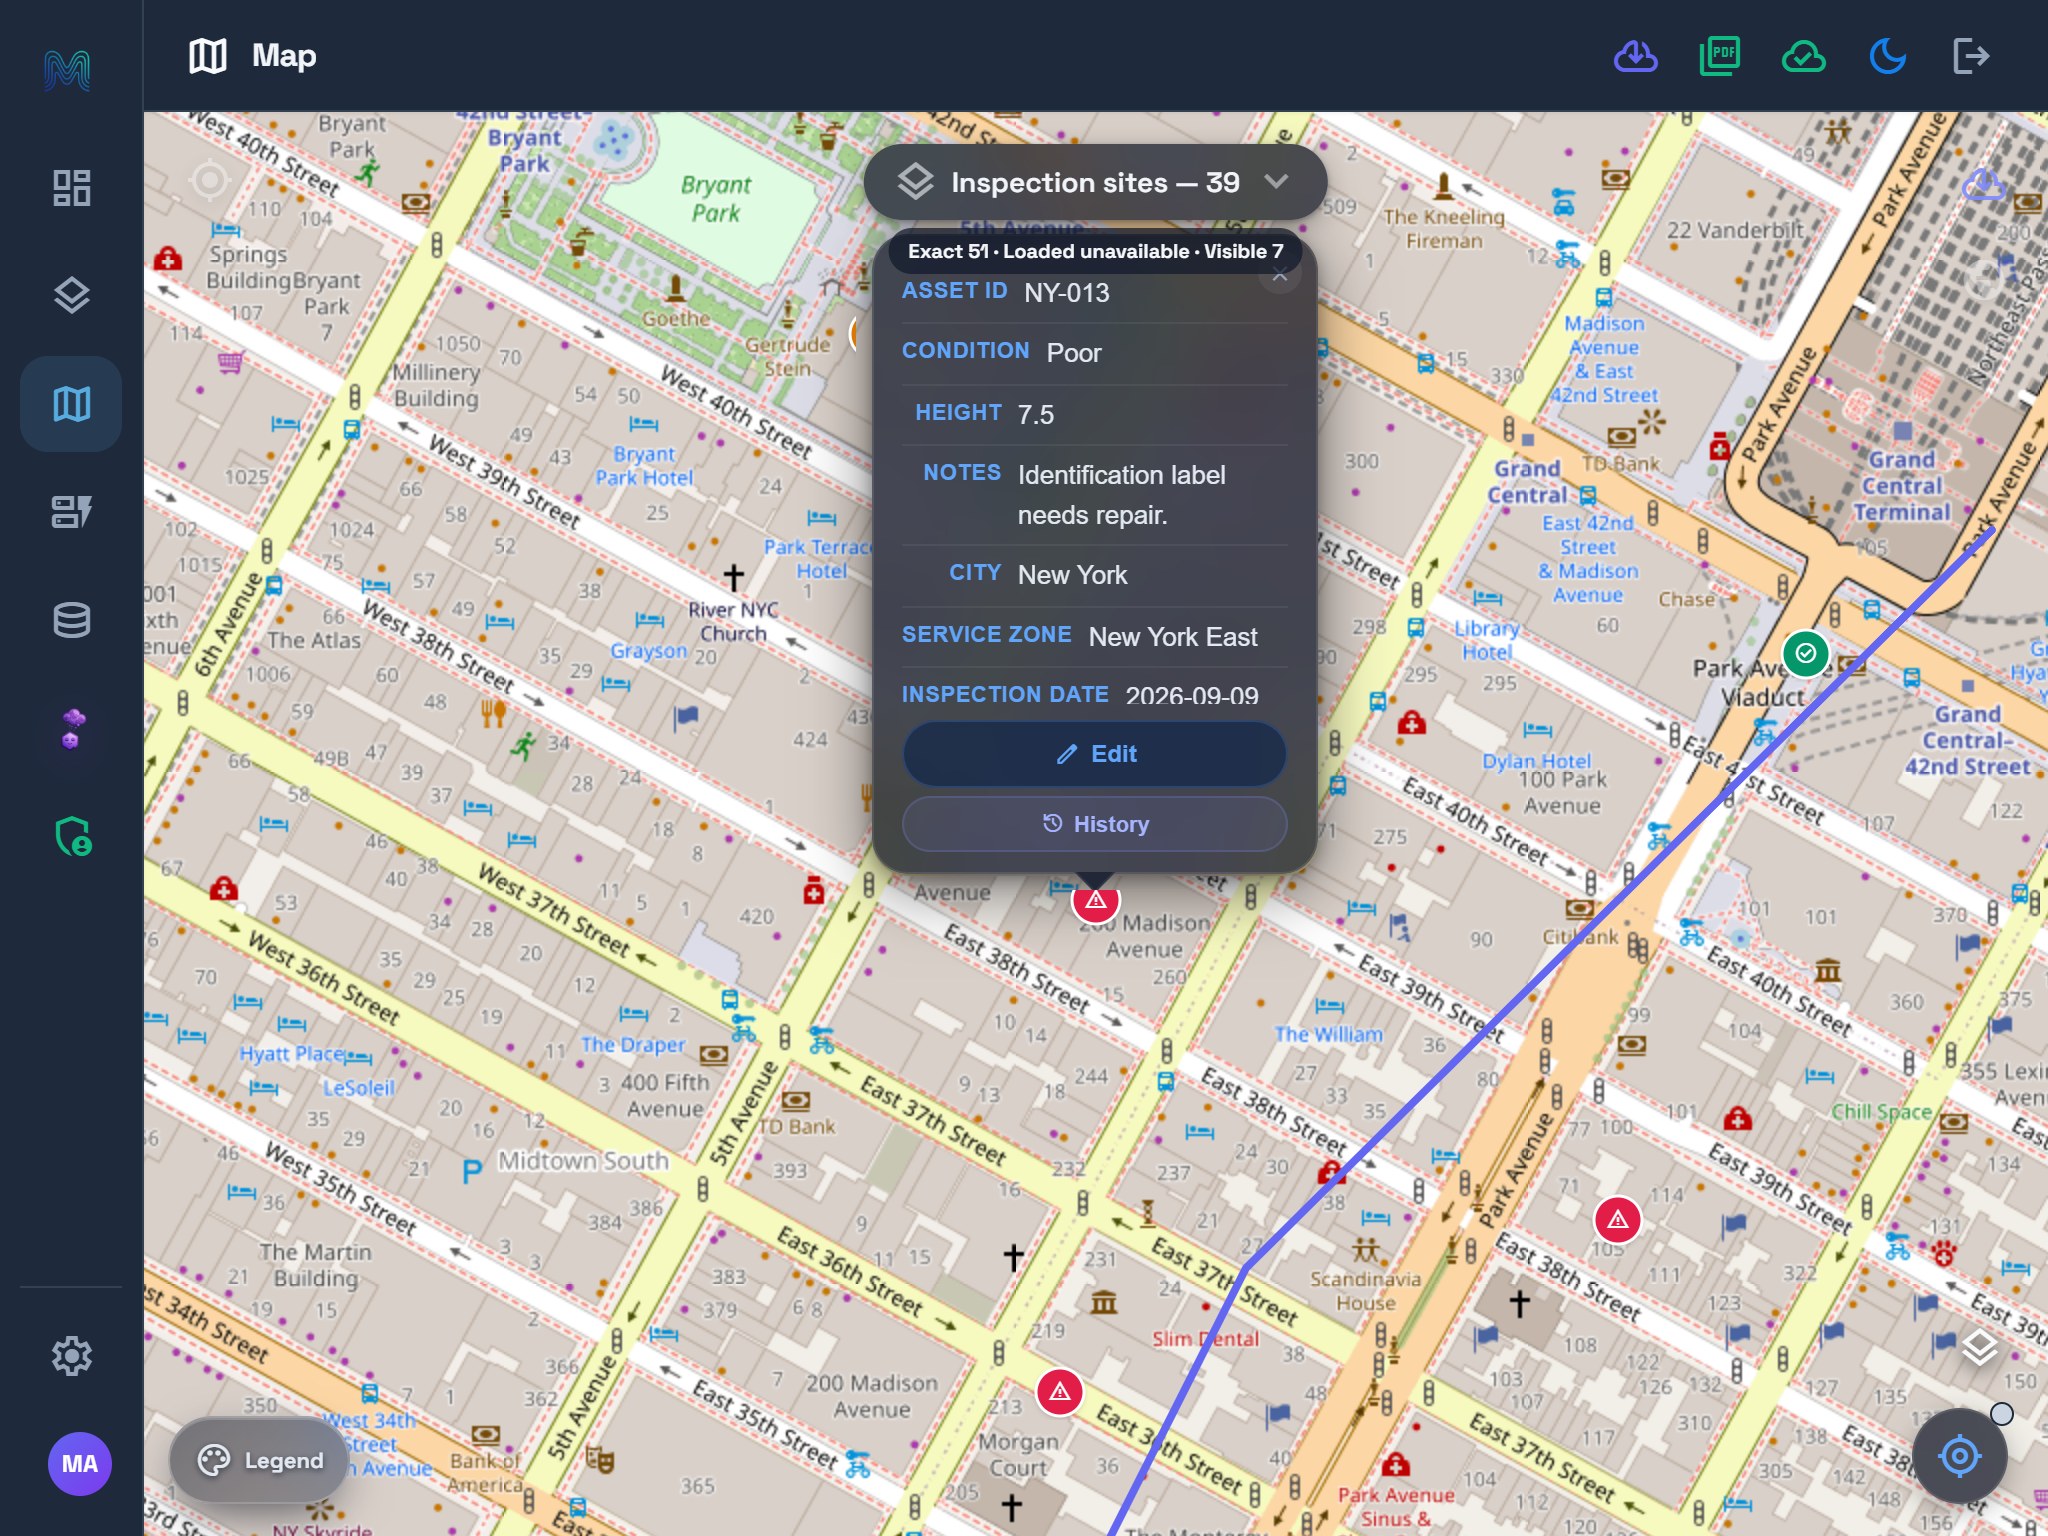The width and height of the screenshot is (2048, 1536).
Task: Export PDF using the header PDF icon
Action: [1720, 56]
